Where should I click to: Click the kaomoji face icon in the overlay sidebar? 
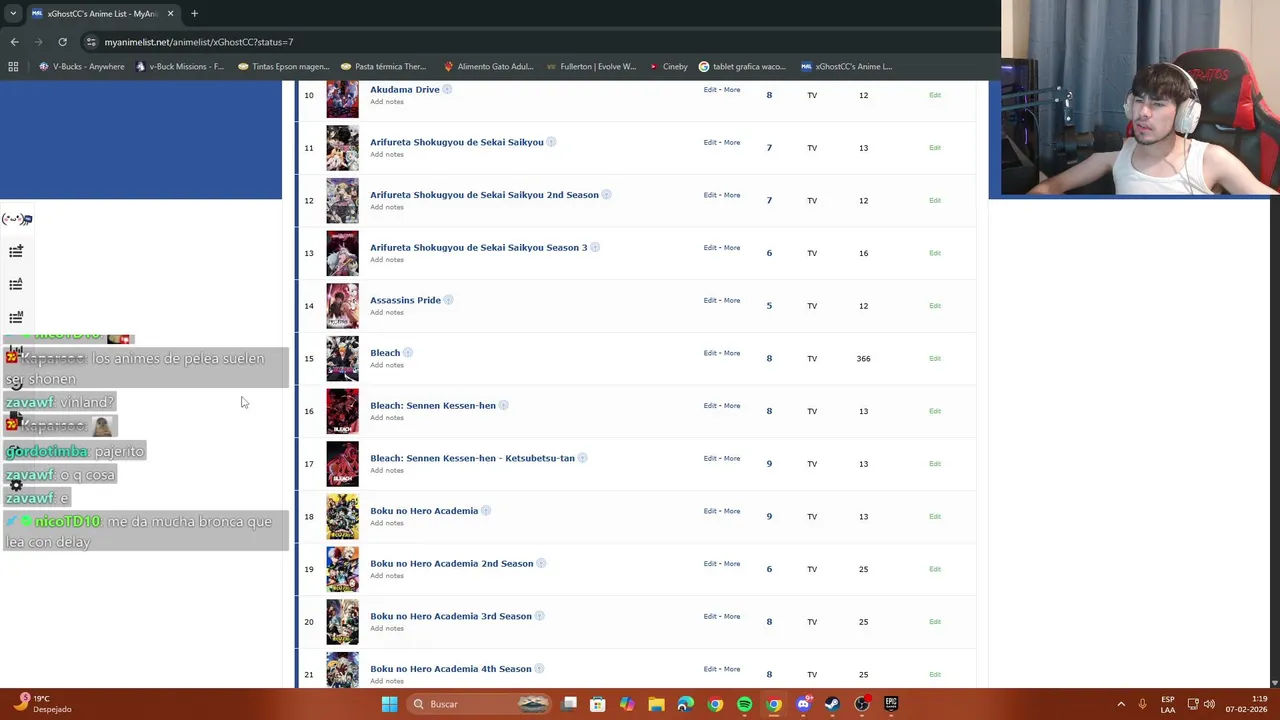point(16,219)
